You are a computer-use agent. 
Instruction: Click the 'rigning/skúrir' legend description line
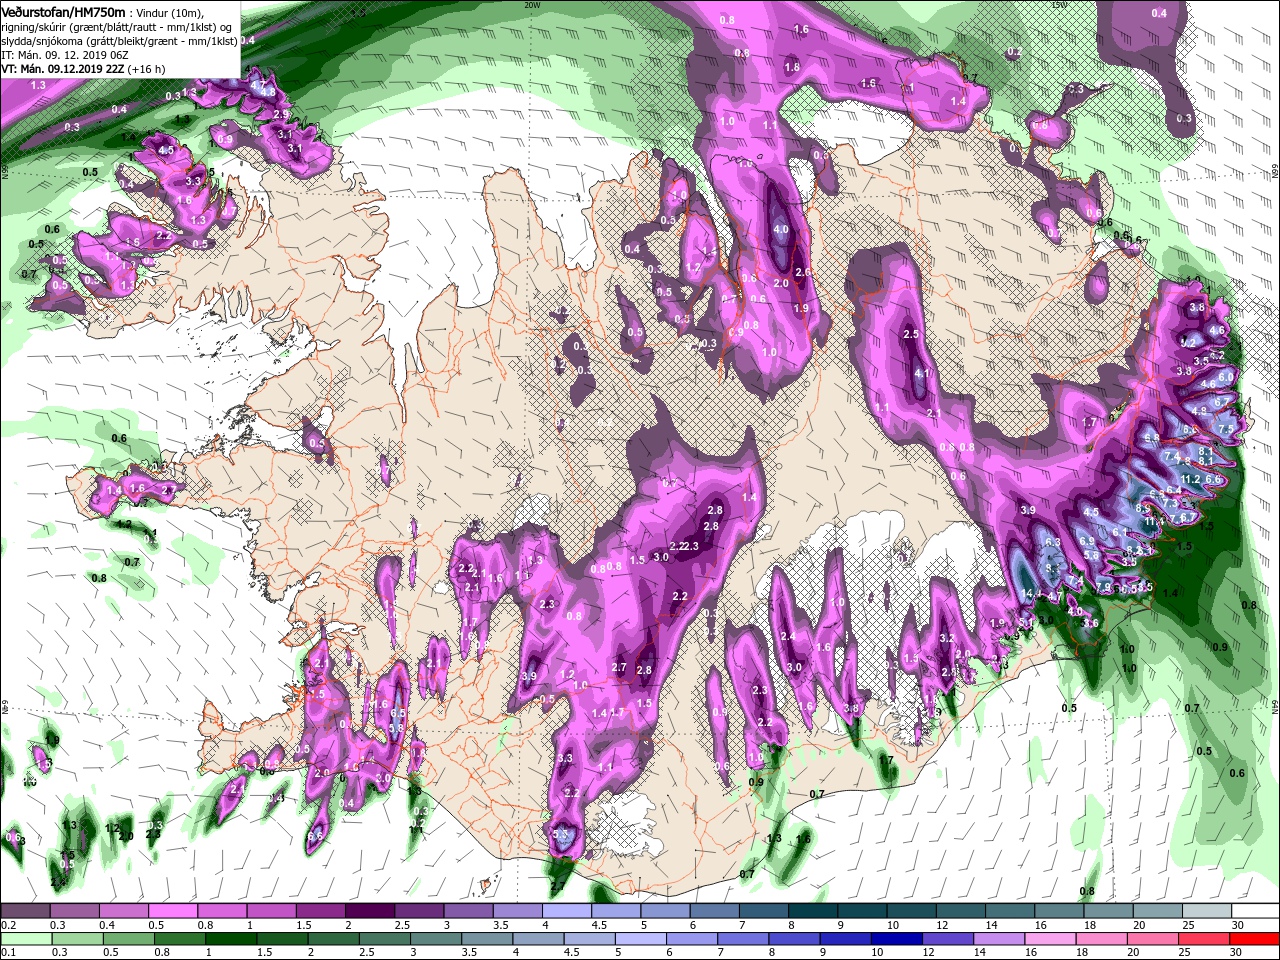117,27
